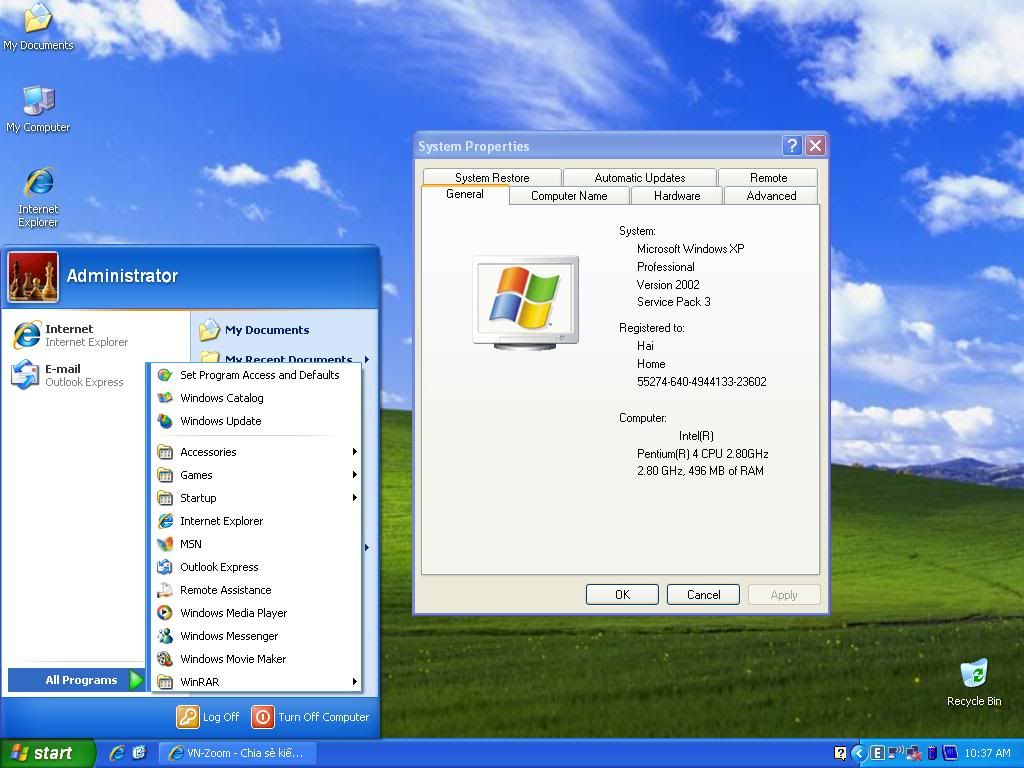This screenshot has width=1024, height=768.
Task: Launch Internet Explorer from Quick Launch
Action: pos(118,753)
